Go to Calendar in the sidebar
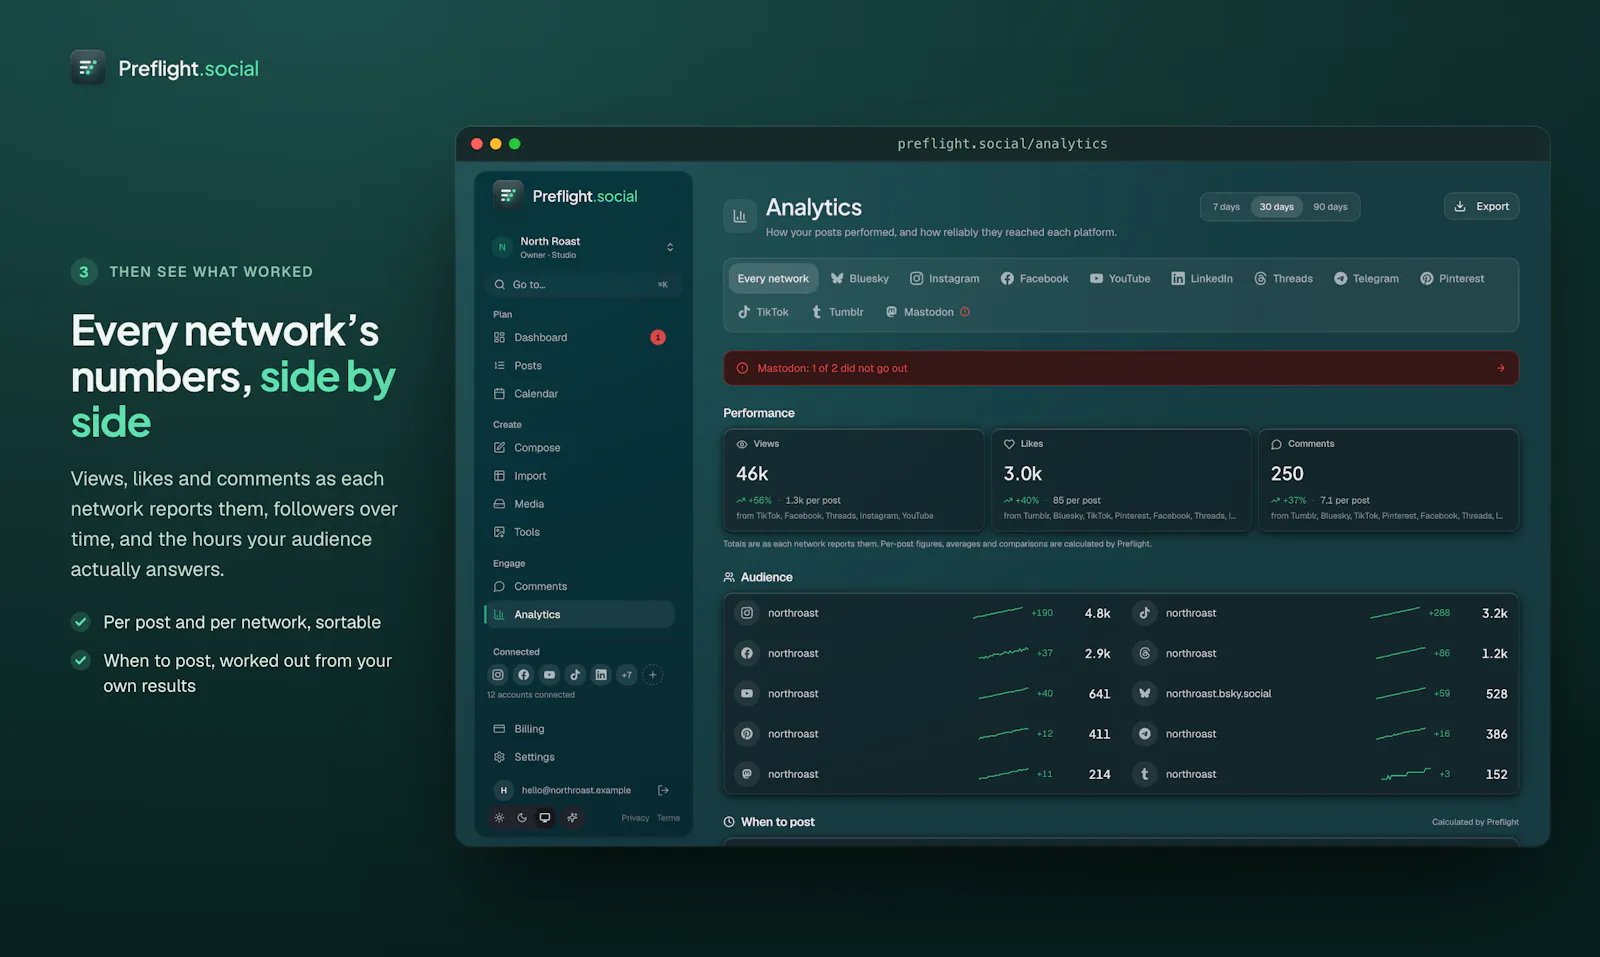Viewport: 1600px width, 957px height. pos(579,393)
